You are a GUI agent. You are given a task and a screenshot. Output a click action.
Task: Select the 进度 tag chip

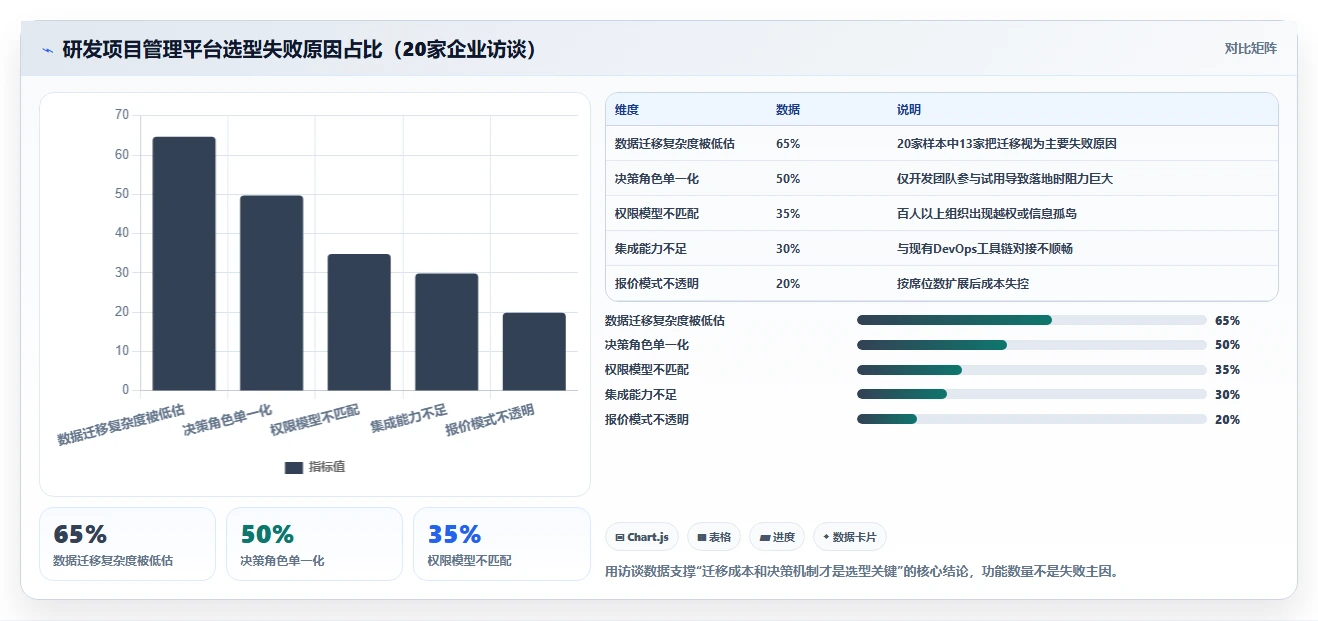777,537
